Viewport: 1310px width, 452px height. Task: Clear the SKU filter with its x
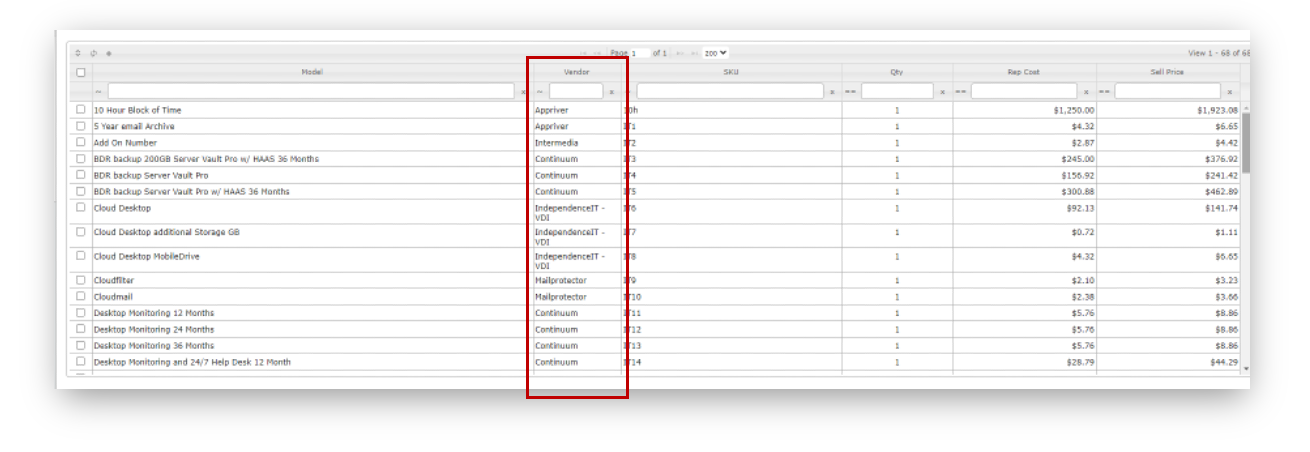(832, 92)
